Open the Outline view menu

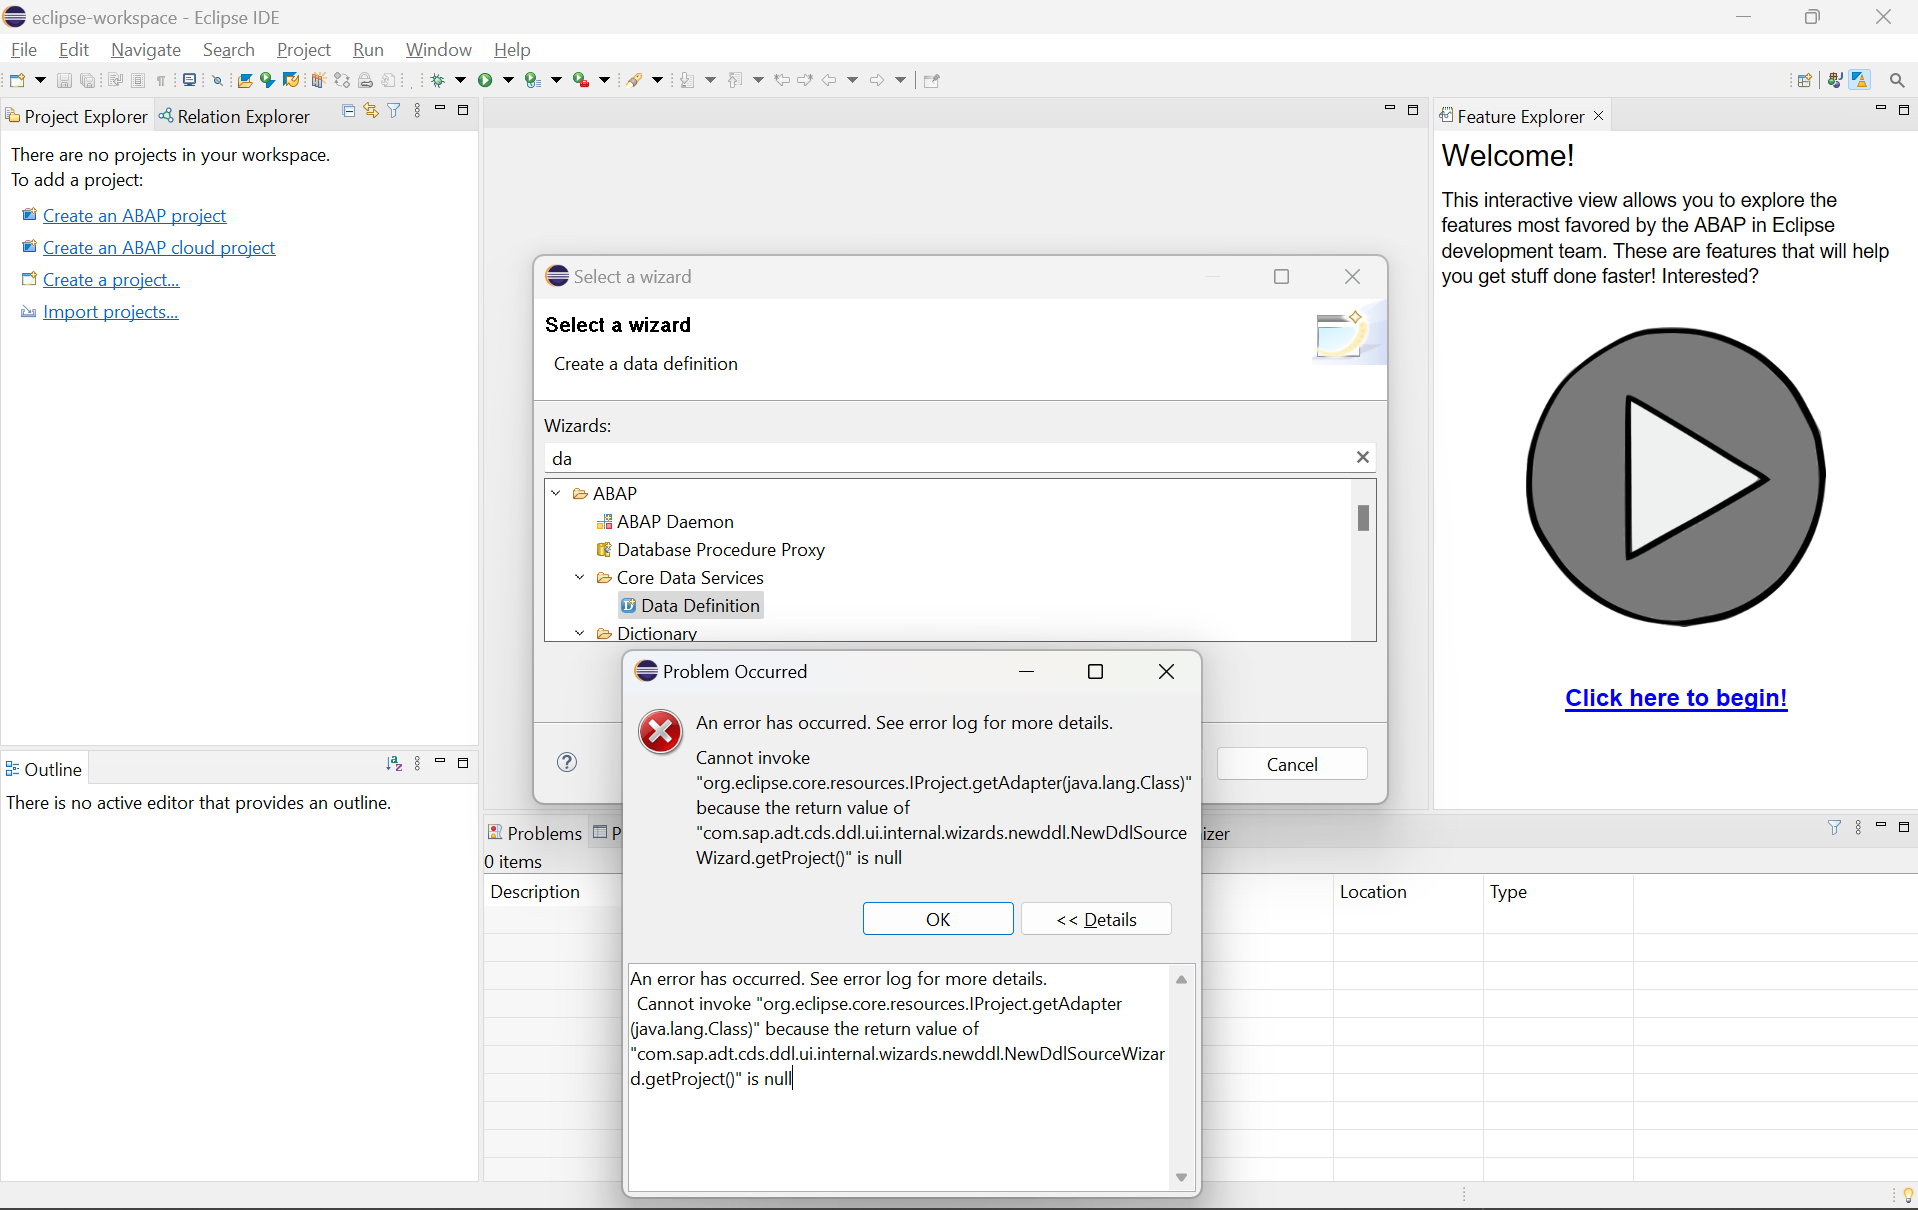click(x=417, y=764)
